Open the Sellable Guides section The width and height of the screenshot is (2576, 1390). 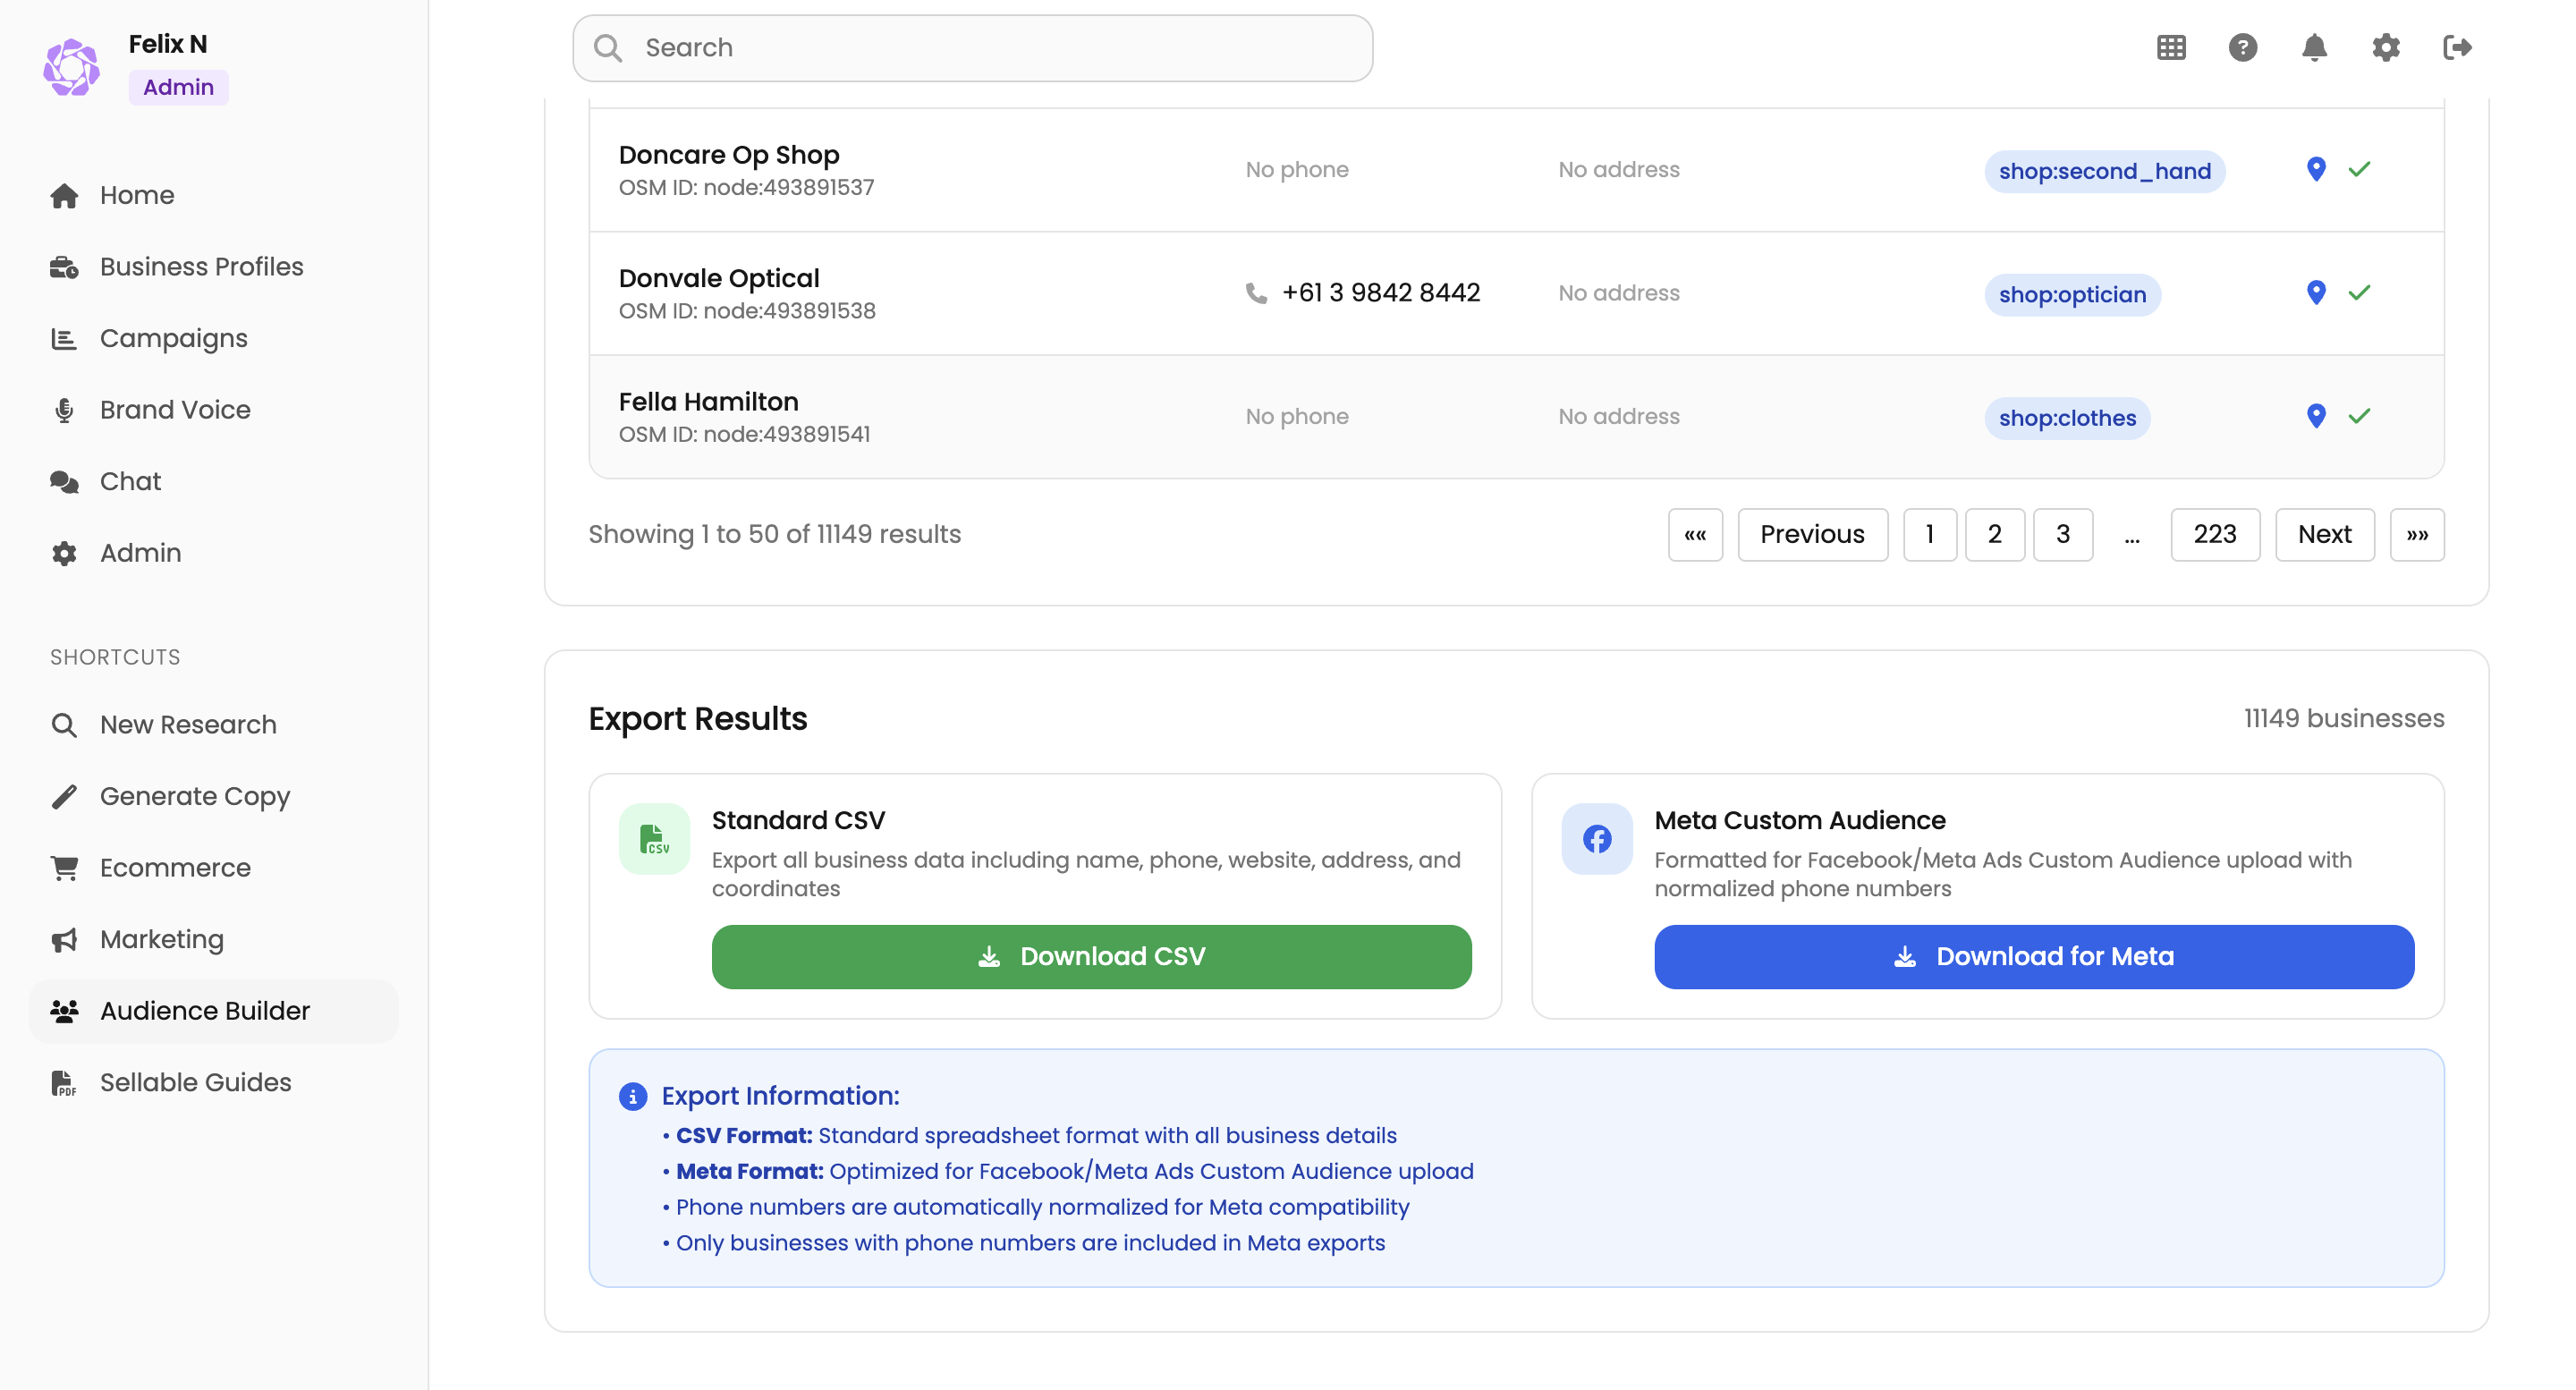click(195, 1082)
